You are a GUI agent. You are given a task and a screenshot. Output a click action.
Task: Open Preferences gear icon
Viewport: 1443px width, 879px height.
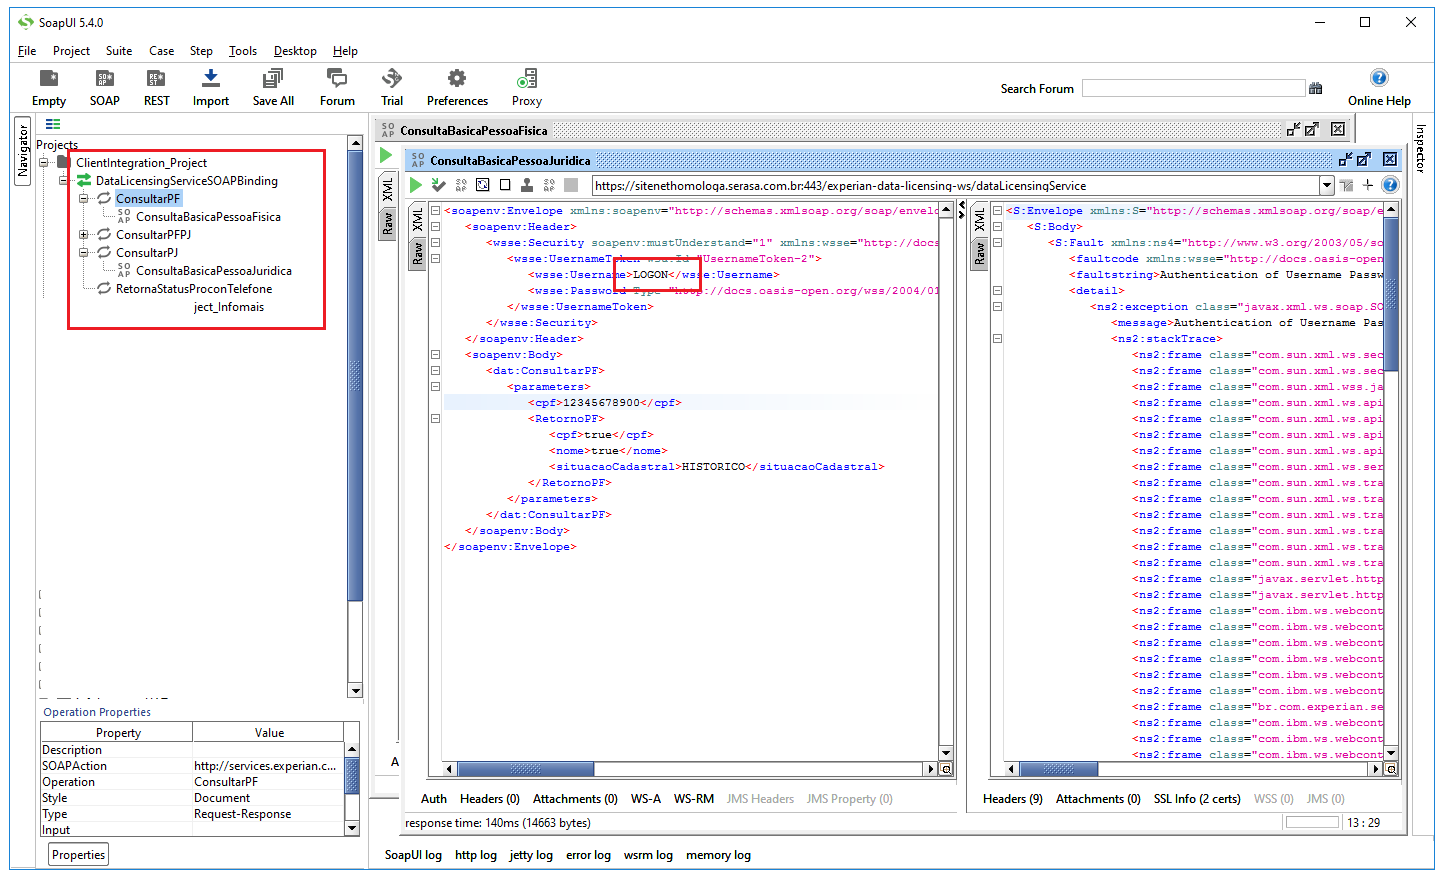point(457,88)
